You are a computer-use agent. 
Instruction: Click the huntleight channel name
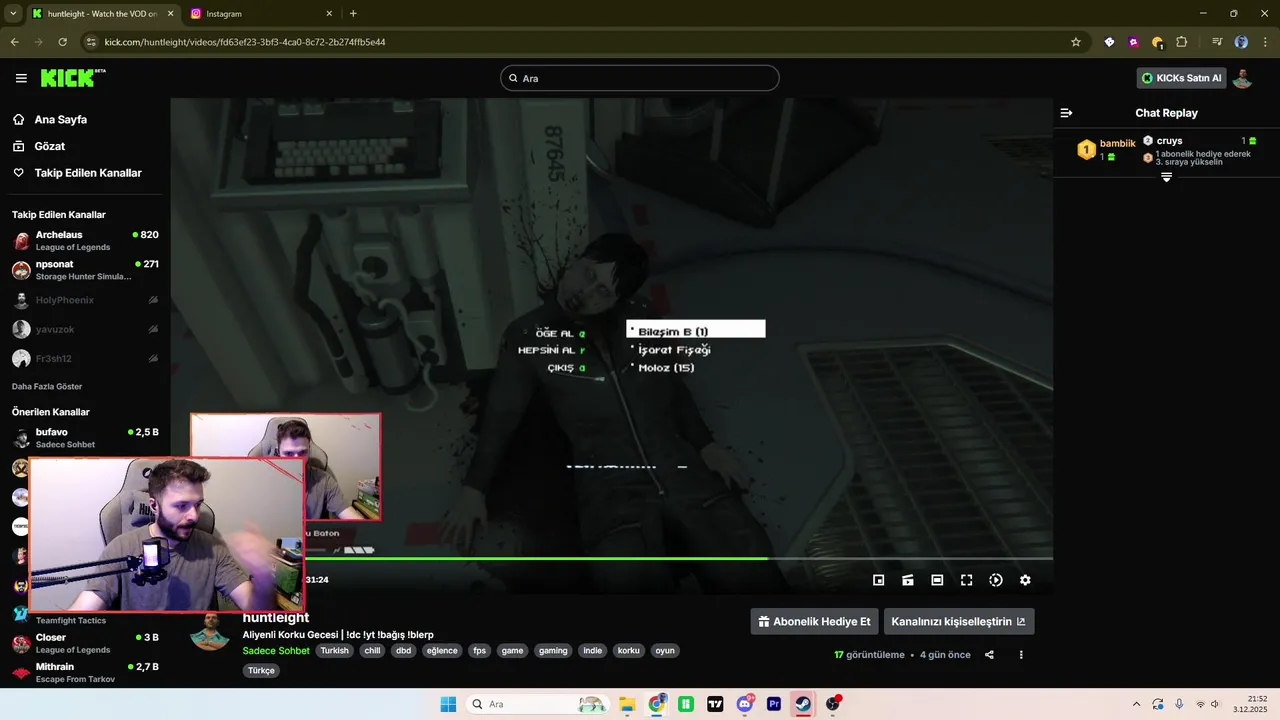[276, 618]
